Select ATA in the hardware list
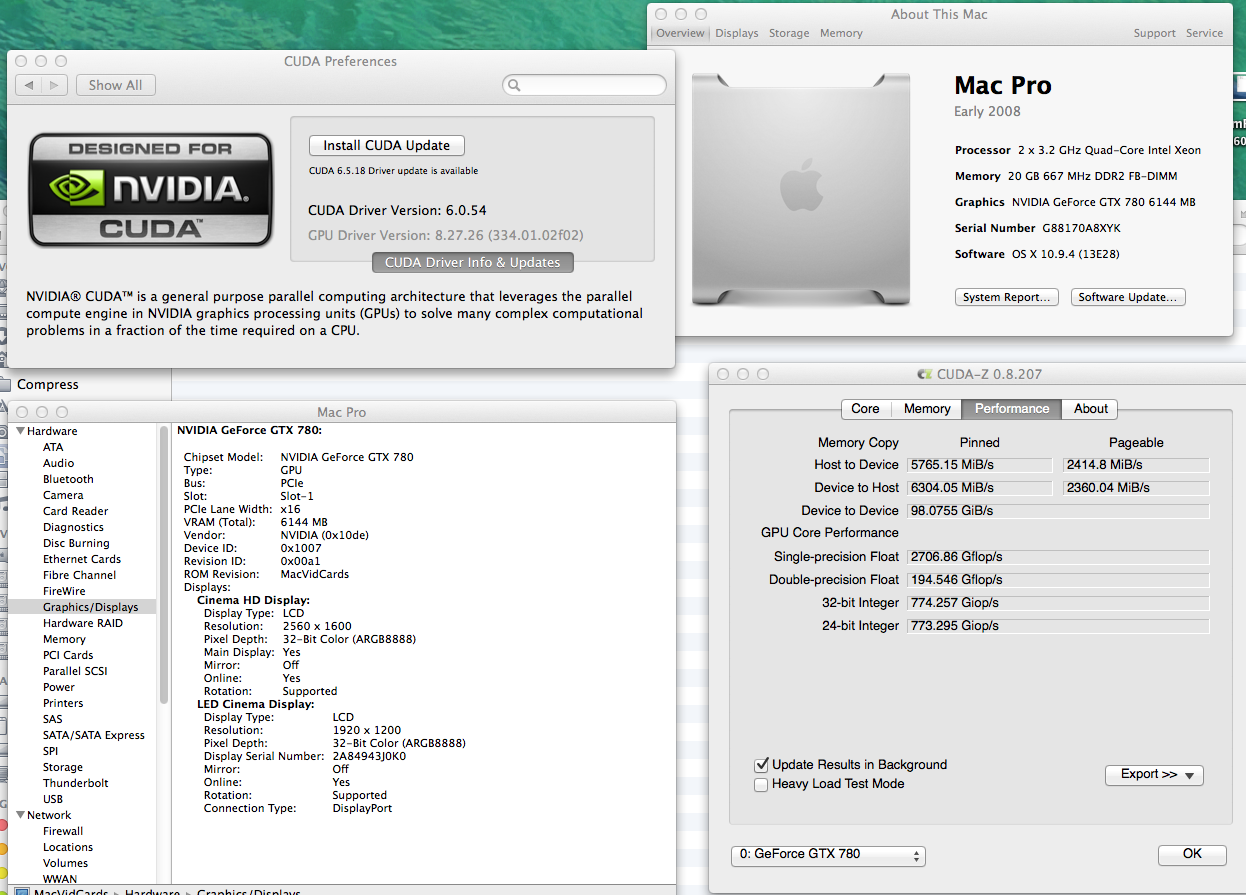Viewport: 1246px width, 895px height. click(53, 448)
